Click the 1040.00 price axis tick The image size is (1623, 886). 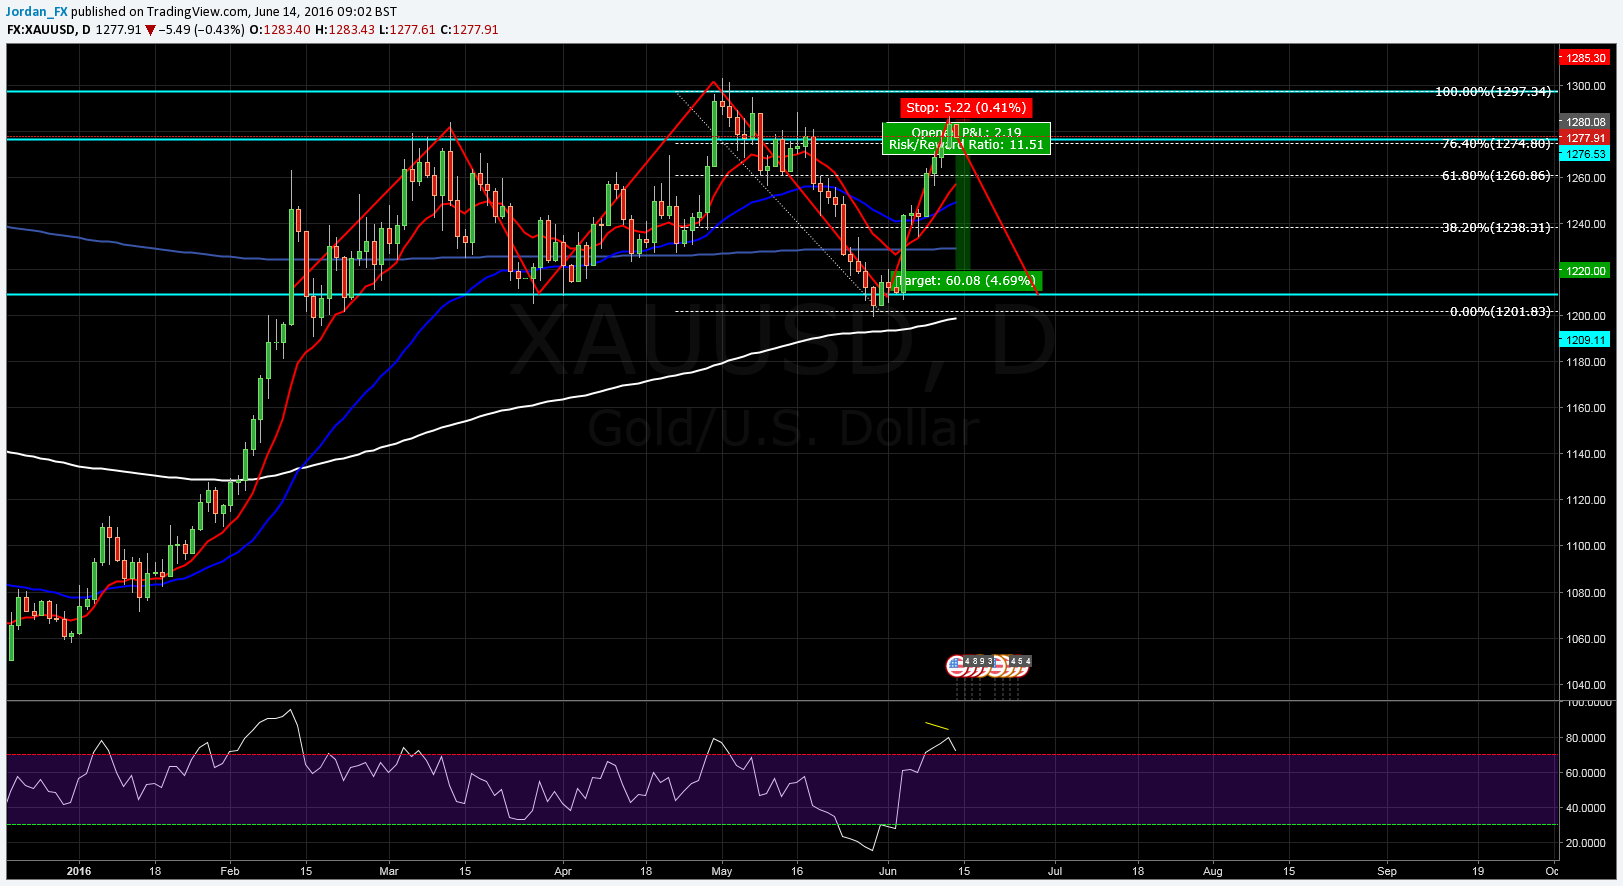coord(1586,685)
